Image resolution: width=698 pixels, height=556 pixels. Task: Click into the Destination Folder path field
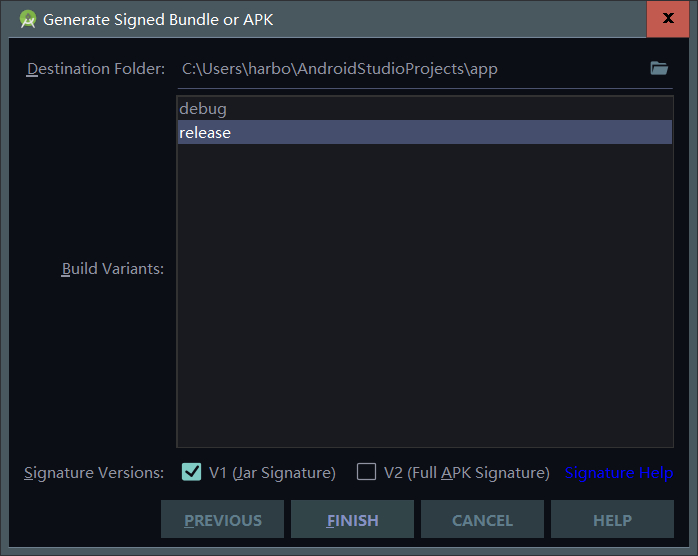coord(412,69)
